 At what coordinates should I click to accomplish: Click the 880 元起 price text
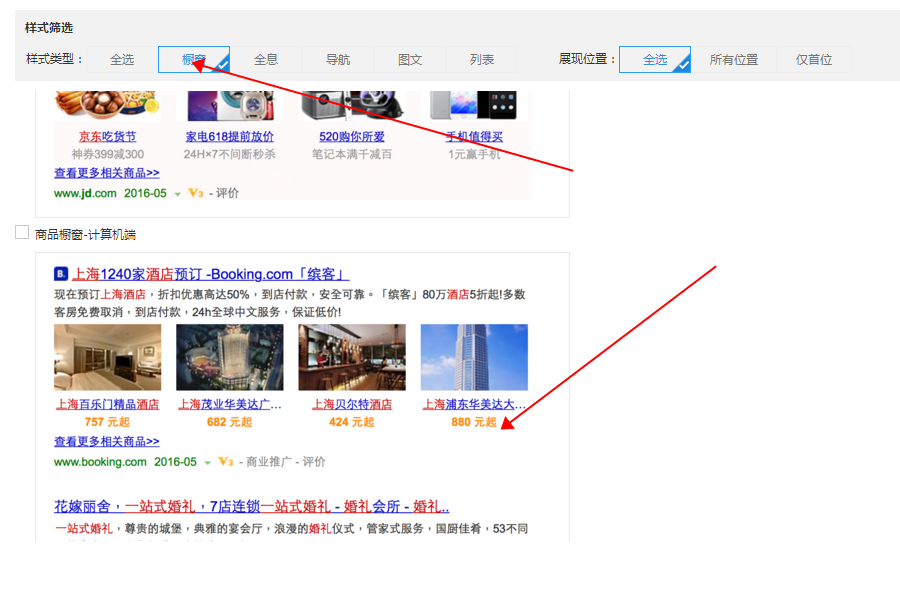474,422
